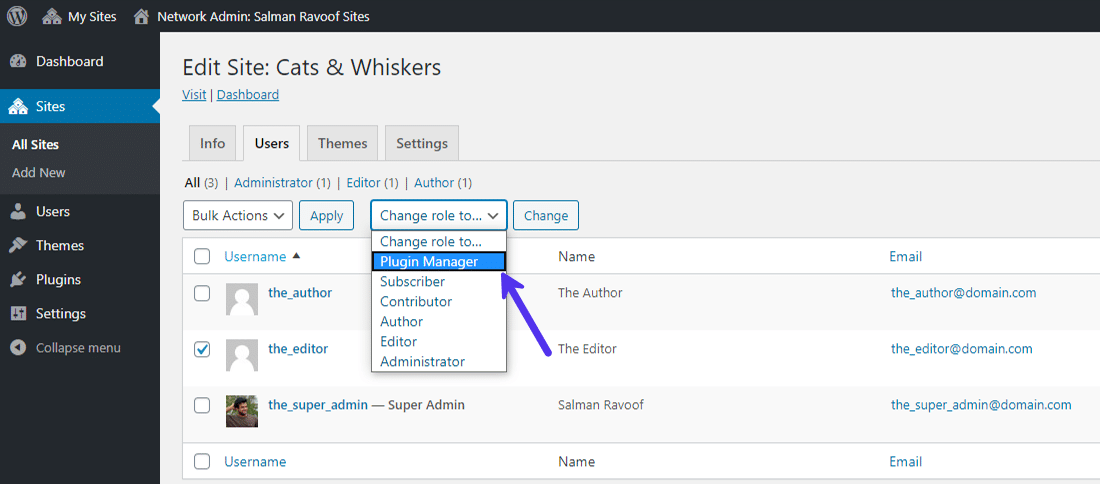Image resolution: width=1100 pixels, height=484 pixels.
Task: Open the Bulk Actions dropdown
Action: pos(238,215)
